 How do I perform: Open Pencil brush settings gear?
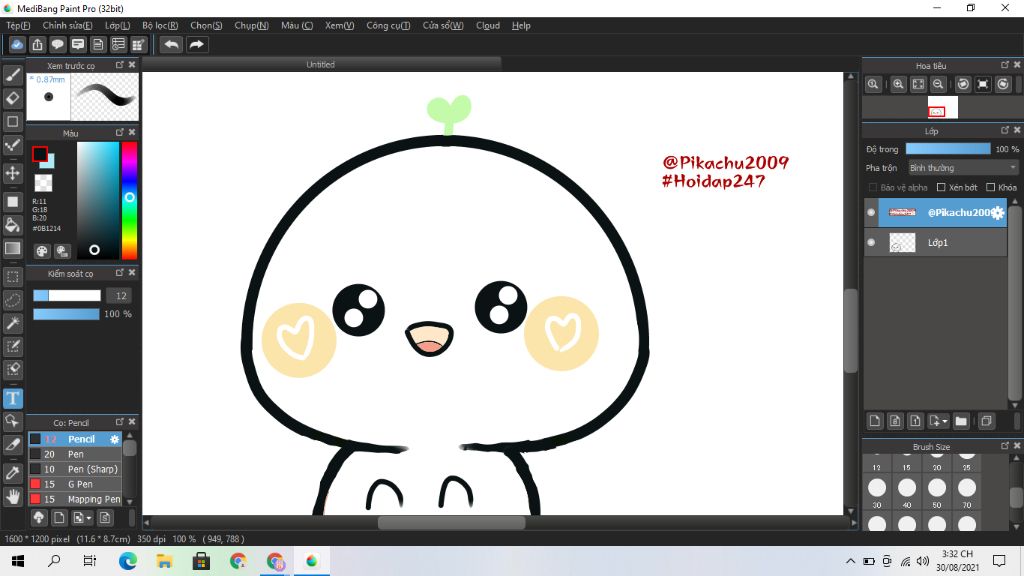tap(114, 440)
